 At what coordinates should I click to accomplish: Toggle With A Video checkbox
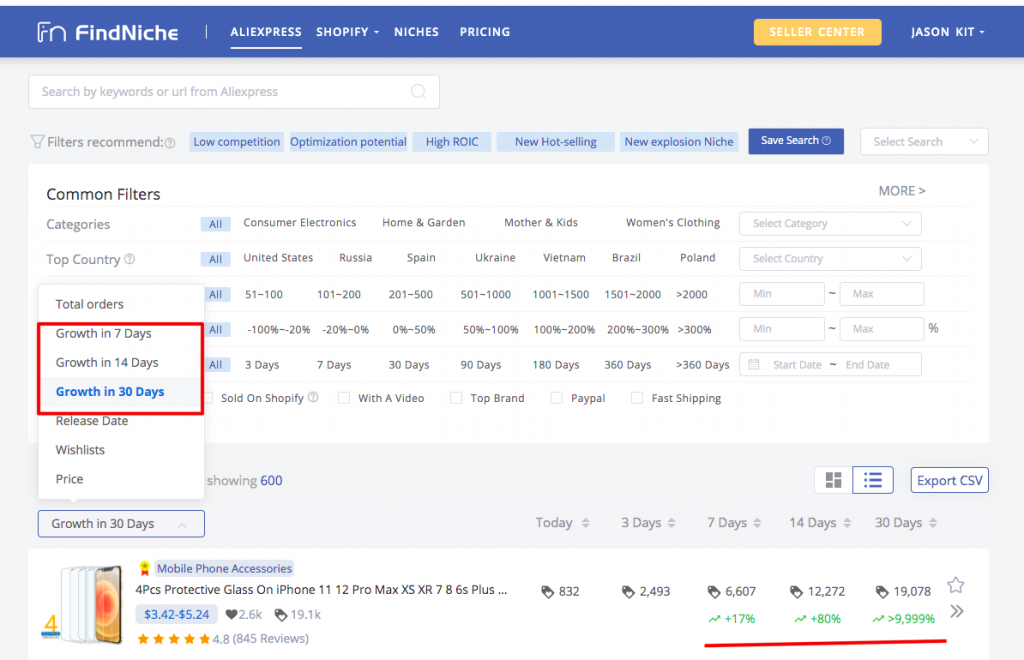pyautogui.click(x=344, y=398)
